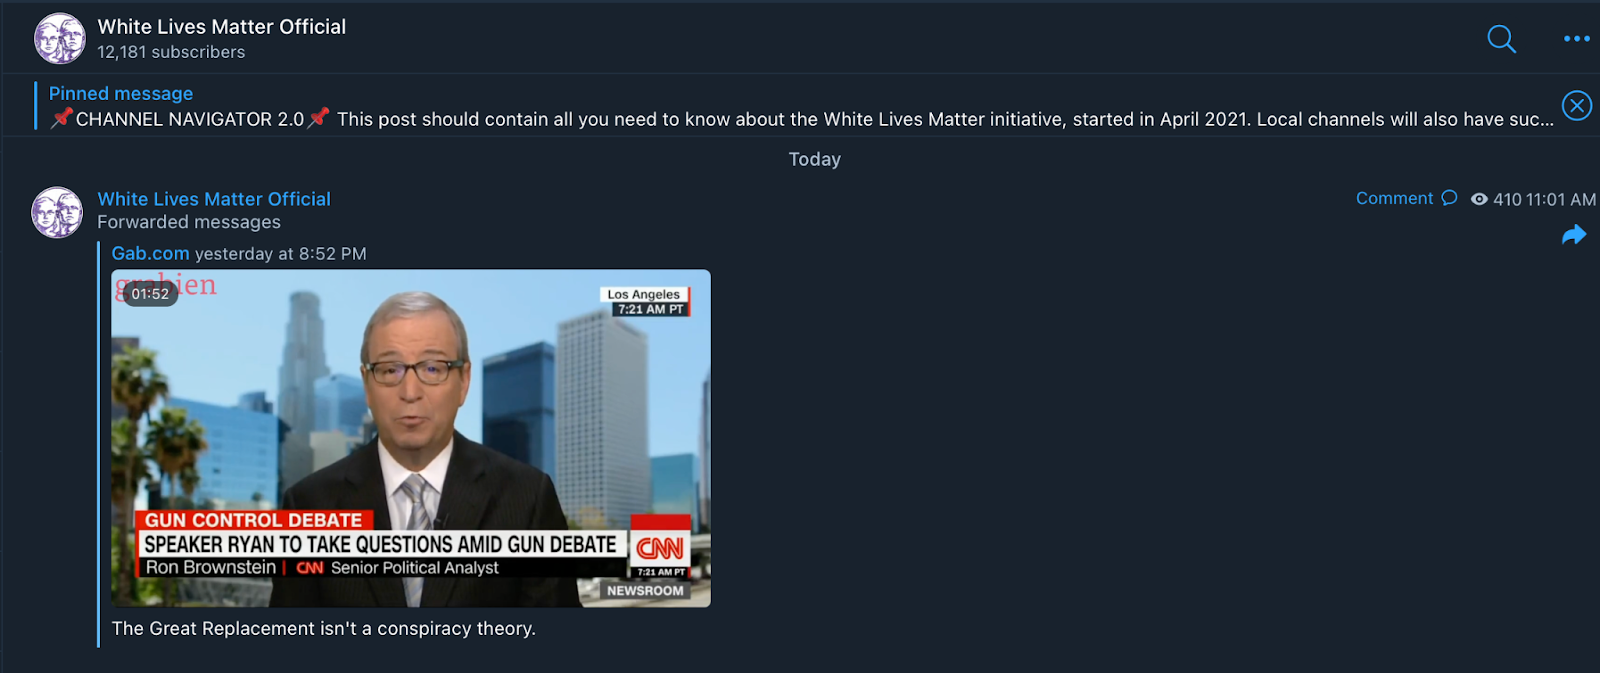Image resolution: width=1600 pixels, height=673 pixels.
Task: Click the comment speech bubble icon
Action: pos(1449,198)
